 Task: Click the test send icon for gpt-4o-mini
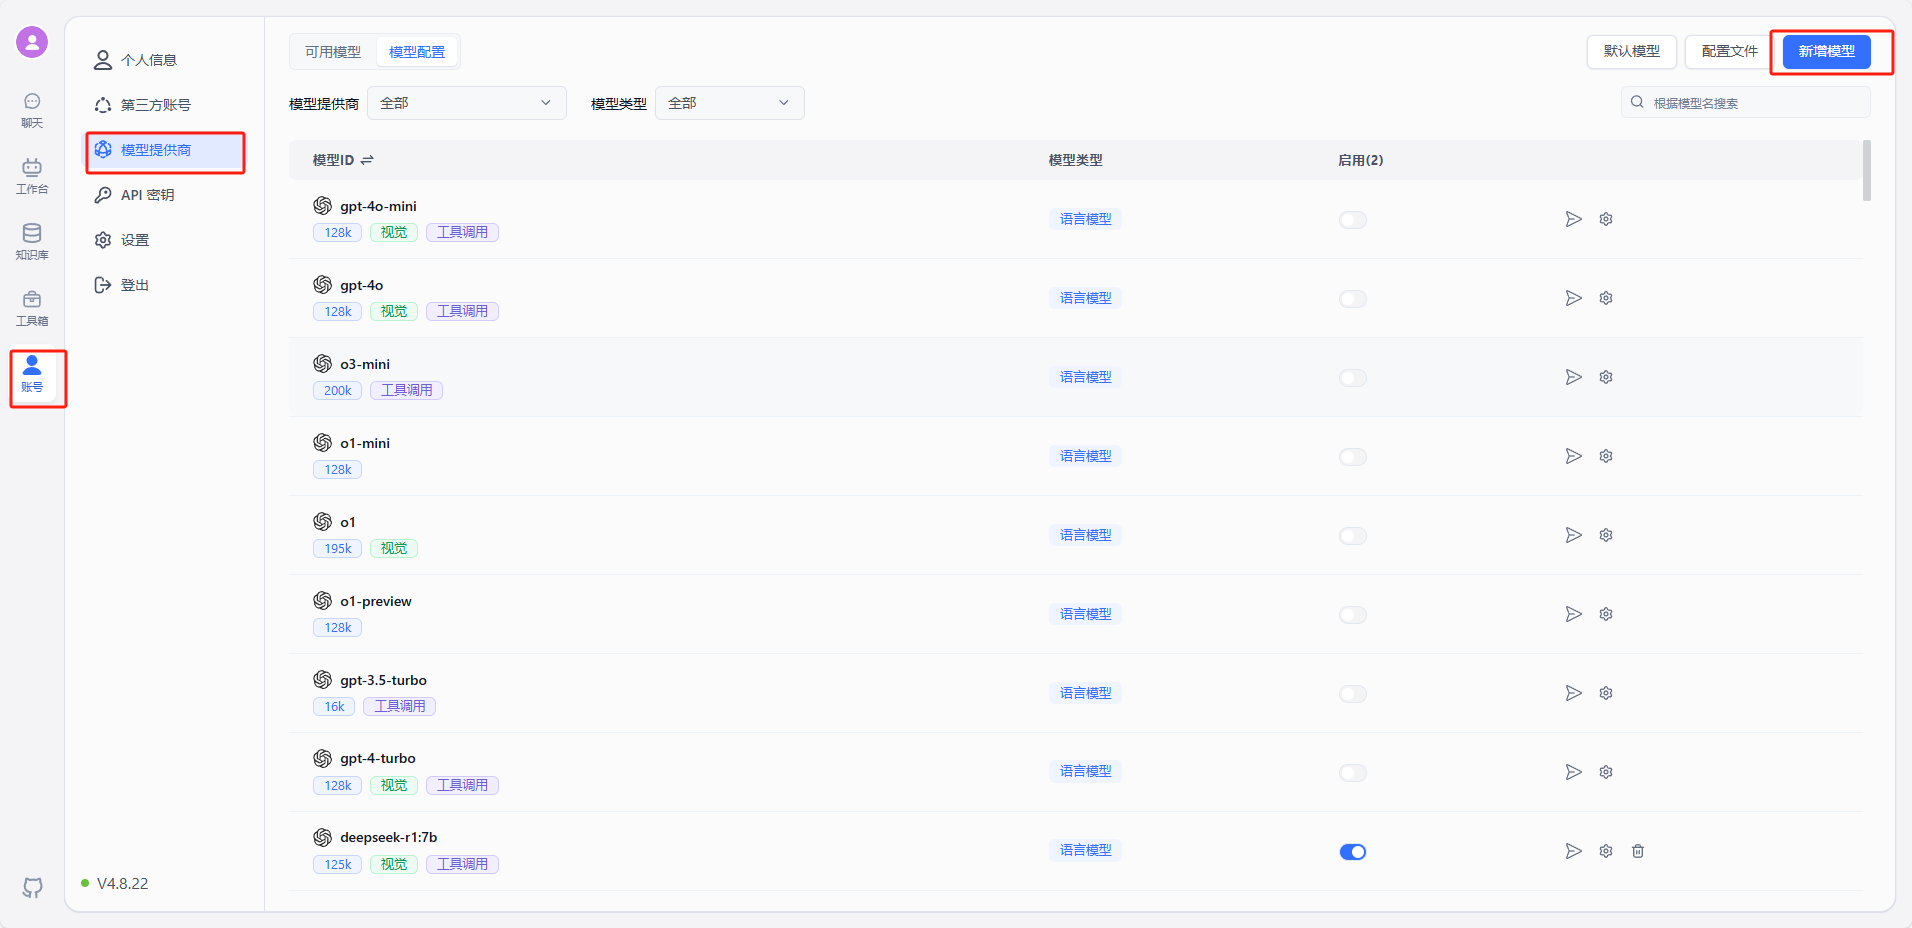[x=1573, y=219]
